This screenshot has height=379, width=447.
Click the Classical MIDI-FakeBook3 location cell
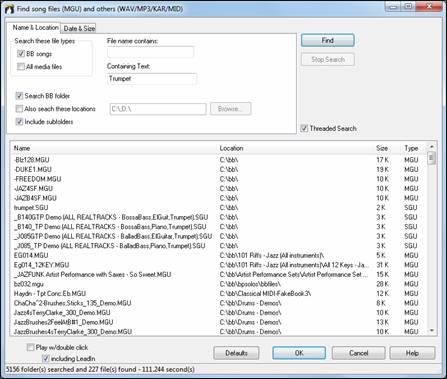pyautogui.click(x=265, y=294)
